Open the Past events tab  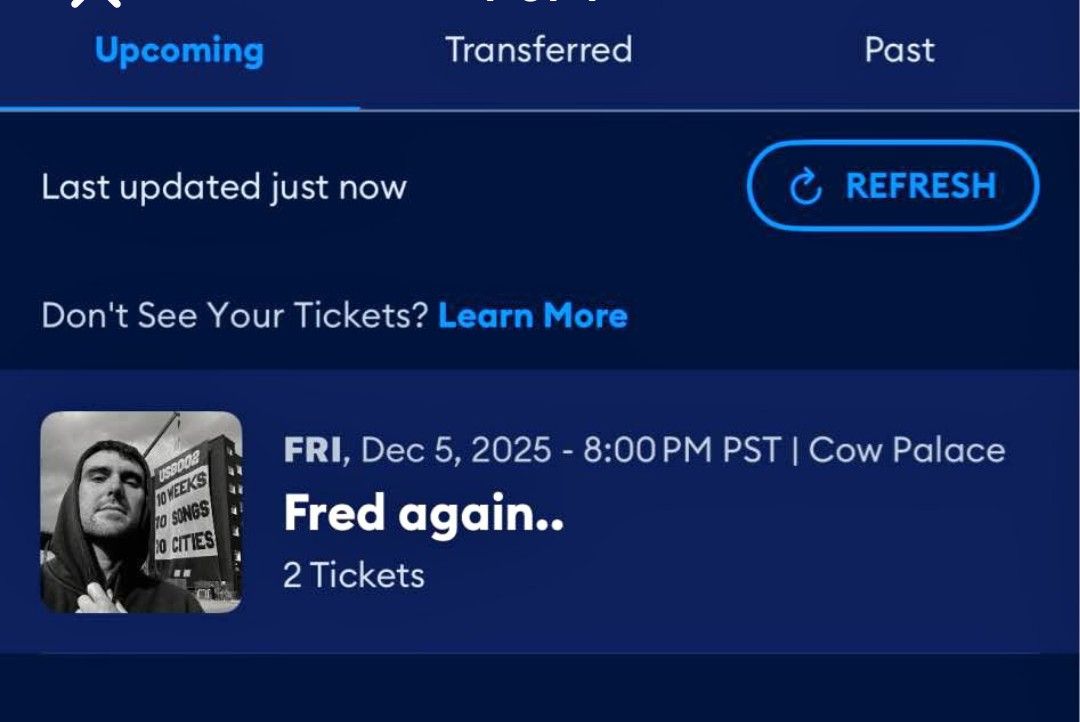[898, 50]
